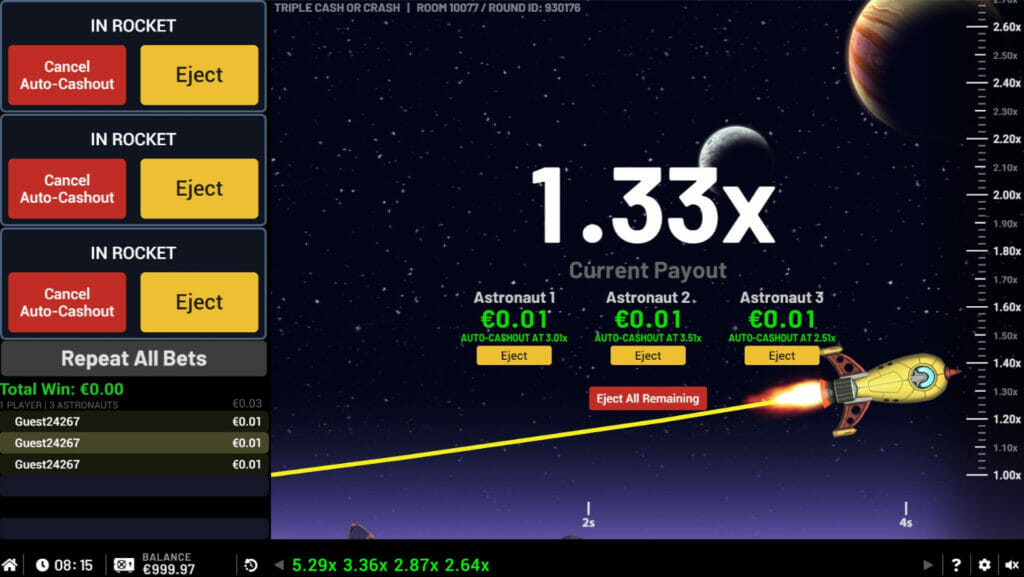Select the first Guest24267 bet row
Viewport: 1024px width, 577px height.
point(134,422)
